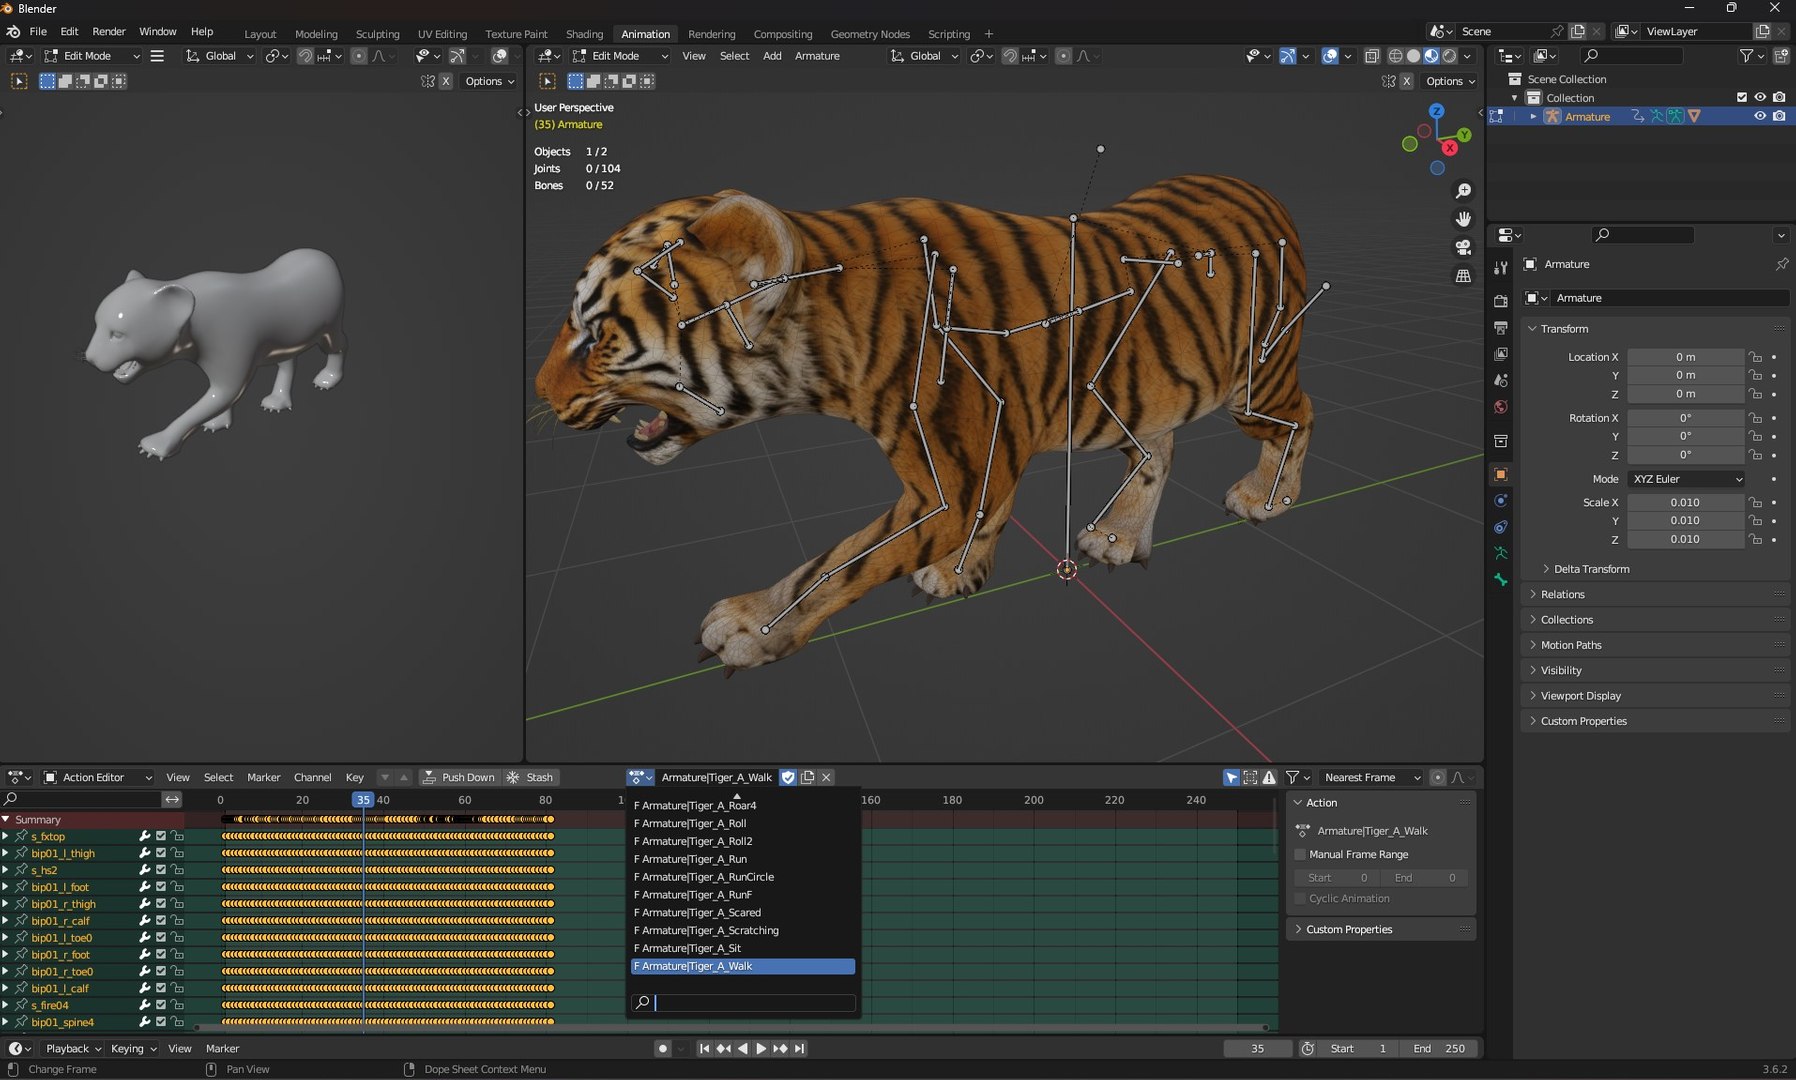Switch to the Geometry Nodes workspace tab
The image size is (1796, 1080).
pos(870,34)
